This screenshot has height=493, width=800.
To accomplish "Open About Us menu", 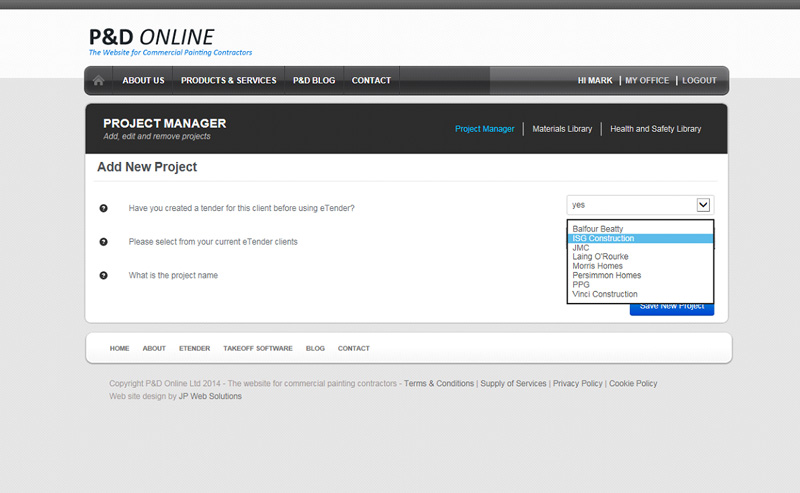I will click(x=143, y=80).
